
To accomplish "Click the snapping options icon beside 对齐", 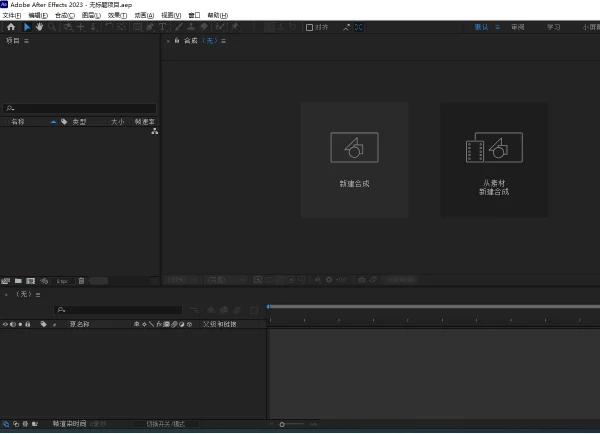I will (x=346, y=27).
